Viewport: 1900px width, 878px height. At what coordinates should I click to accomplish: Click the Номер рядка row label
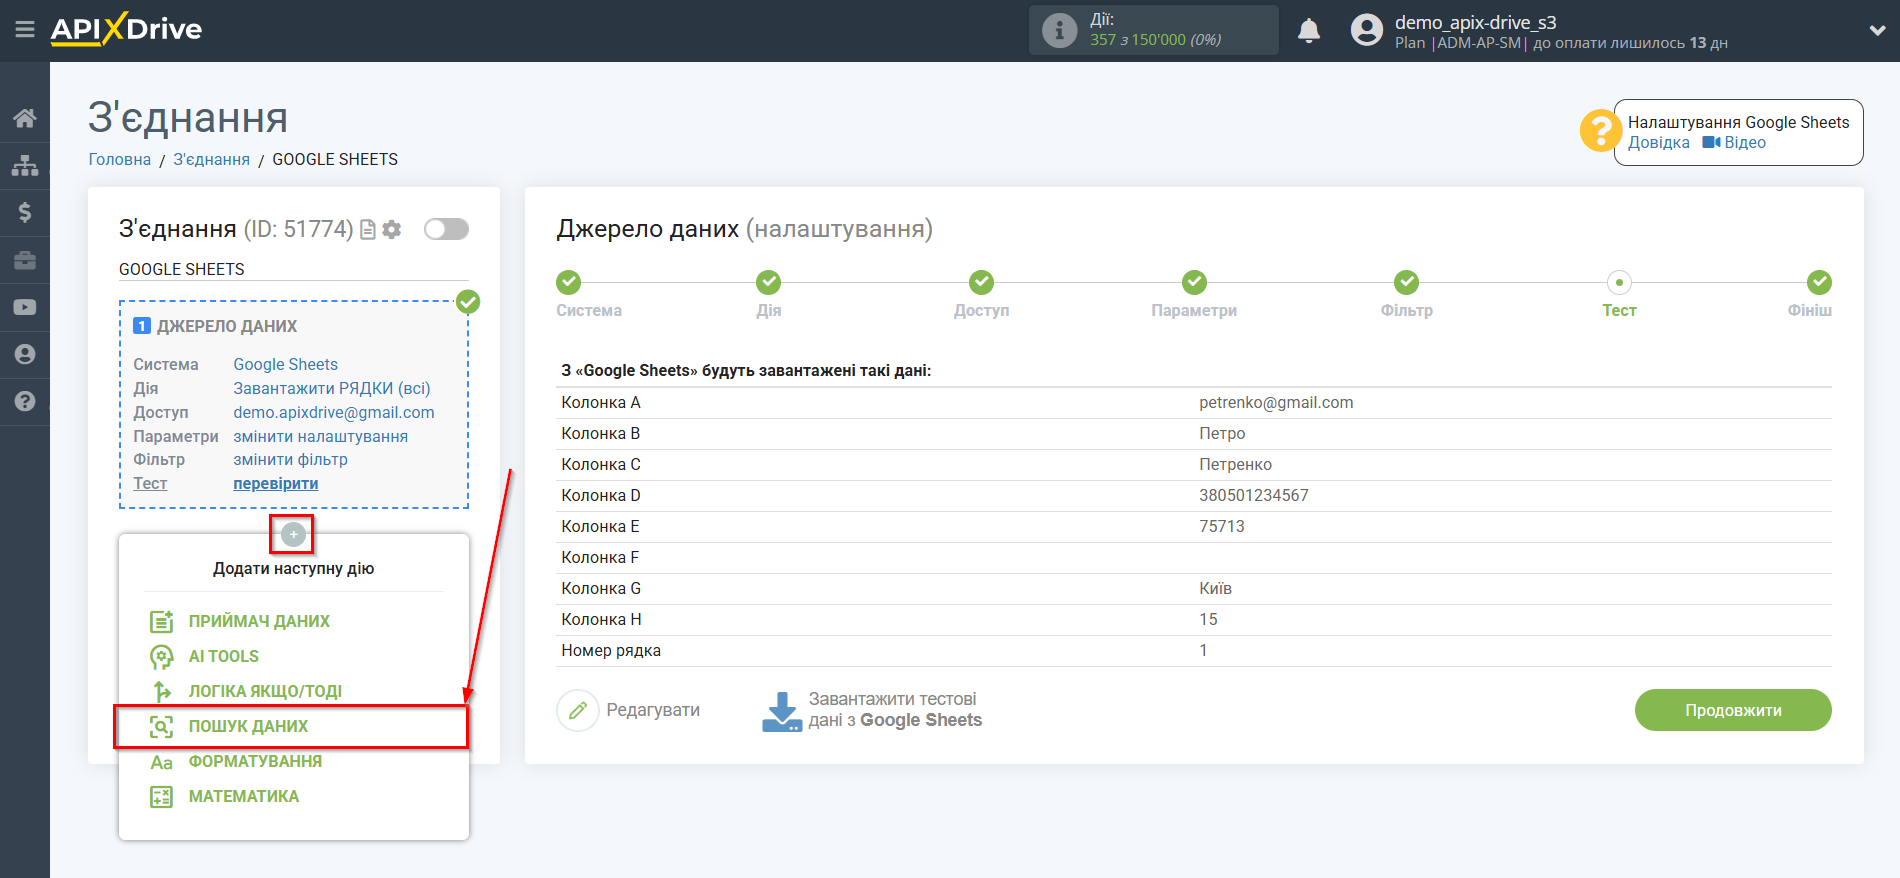click(611, 650)
